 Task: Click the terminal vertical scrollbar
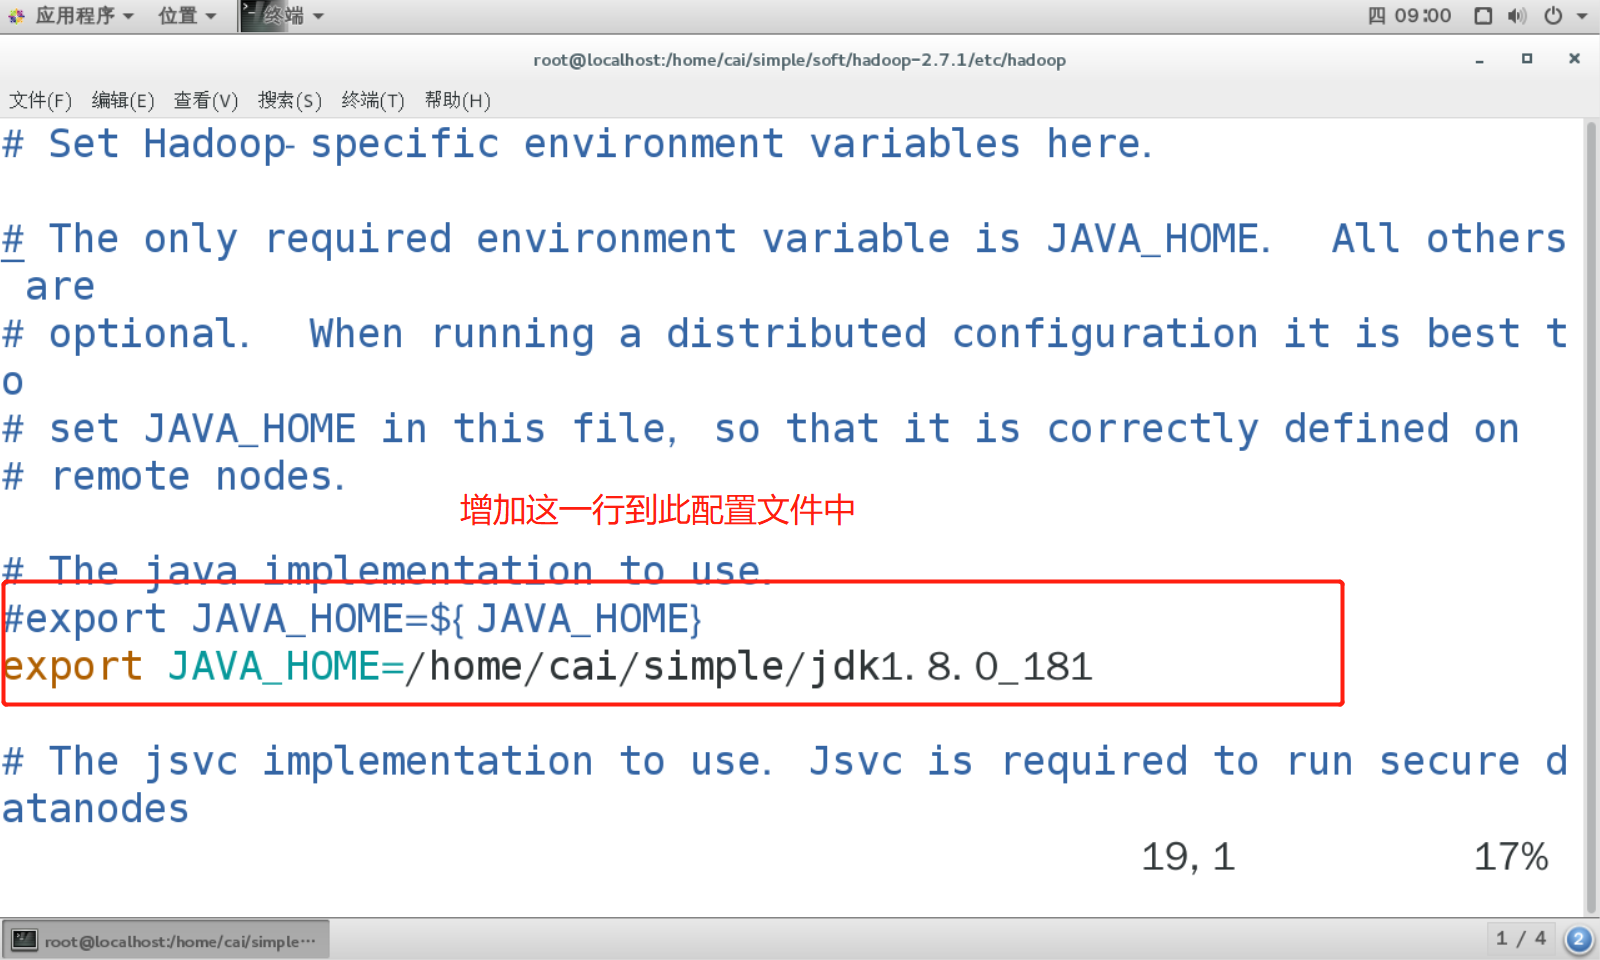pyautogui.click(x=1591, y=516)
